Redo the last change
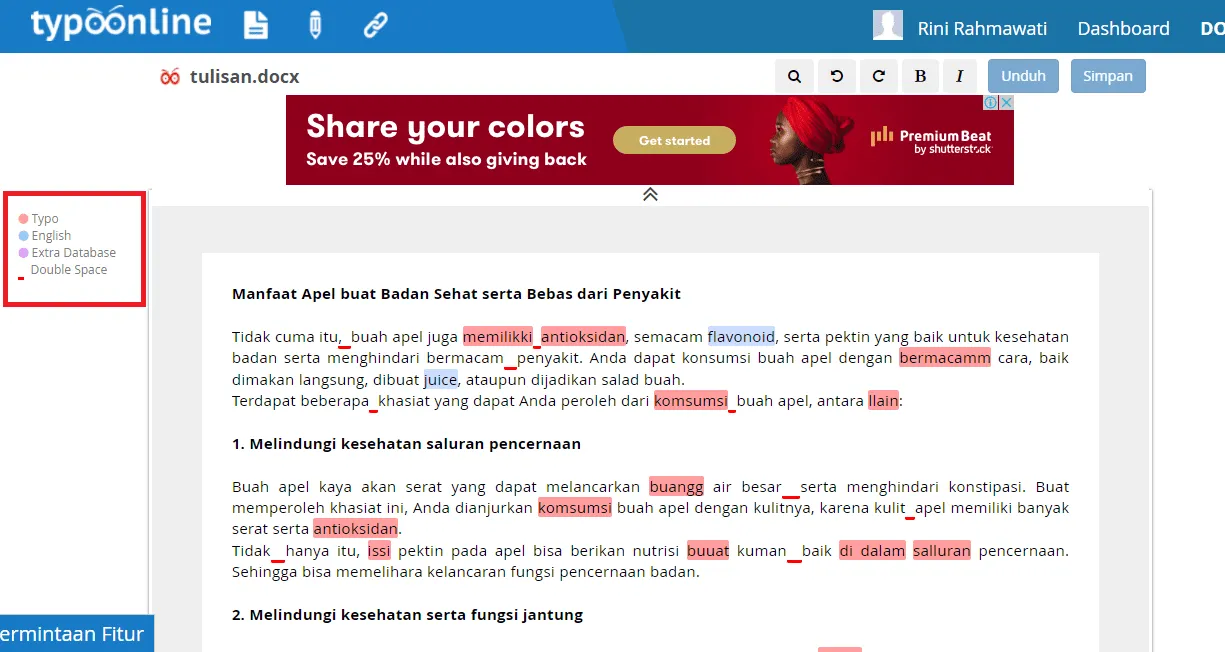1225x652 pixels. 878,76
